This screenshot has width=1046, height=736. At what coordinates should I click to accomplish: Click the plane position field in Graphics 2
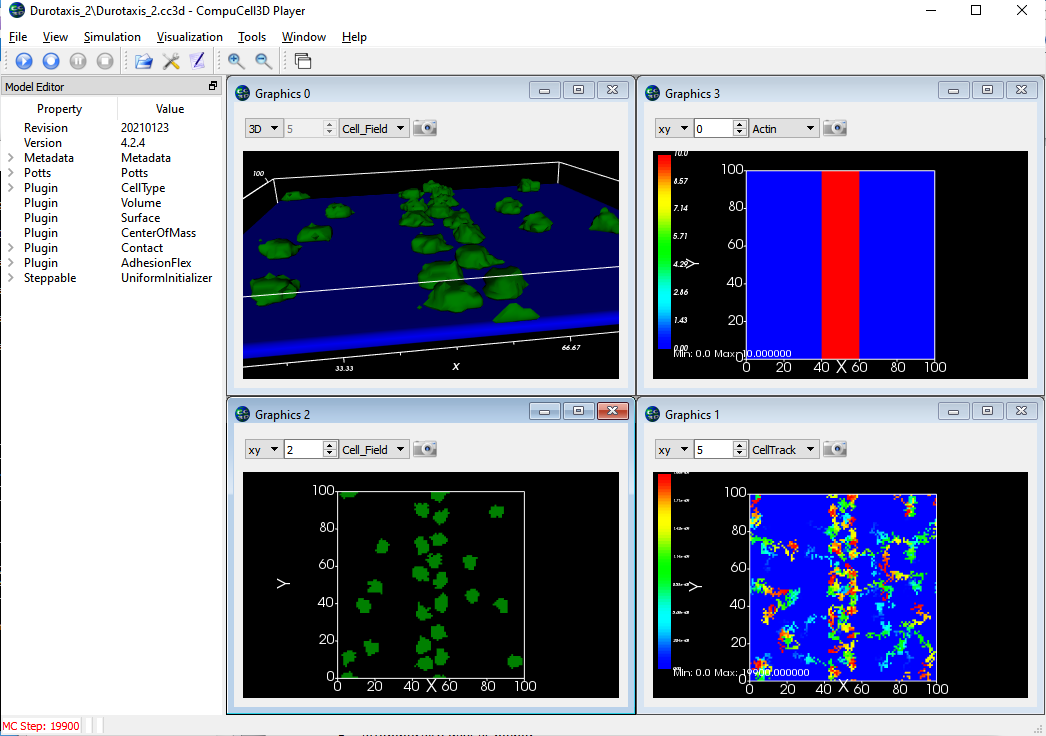coord(303,450)
